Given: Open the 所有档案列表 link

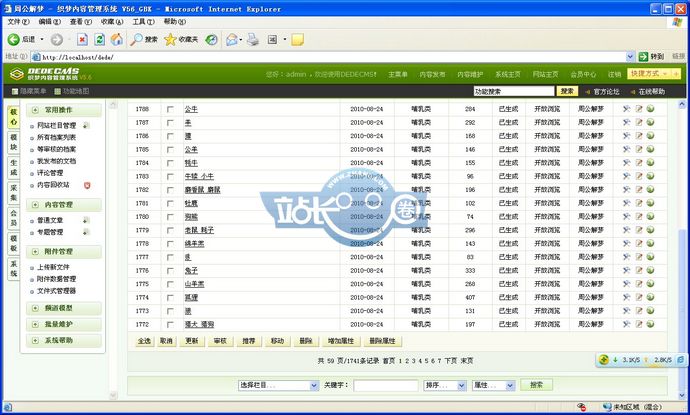Looking at the screenshot, I should click(56, 137).
